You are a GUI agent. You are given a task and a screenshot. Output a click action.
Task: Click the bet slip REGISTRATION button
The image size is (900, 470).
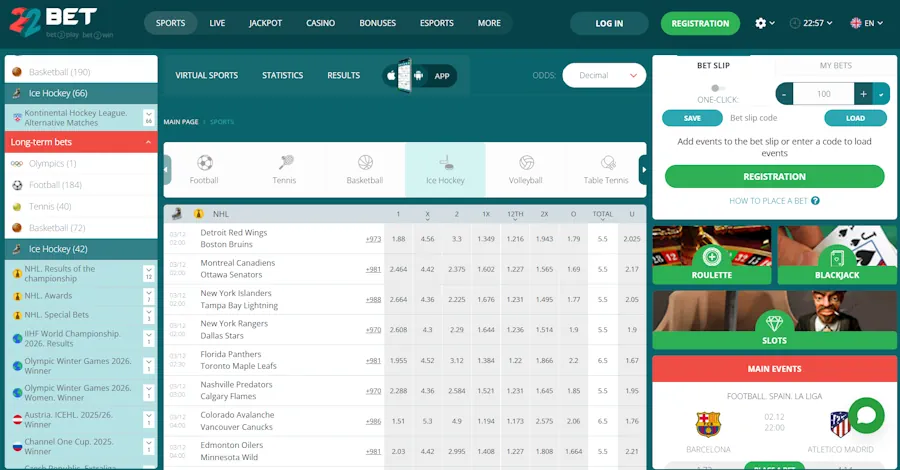[x=774, y=177]
